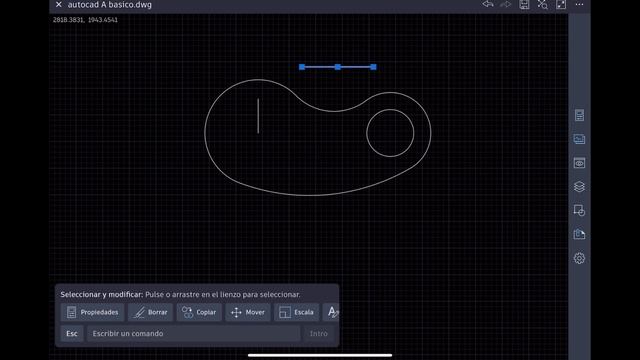Select the Mover command

coord(248,312)
